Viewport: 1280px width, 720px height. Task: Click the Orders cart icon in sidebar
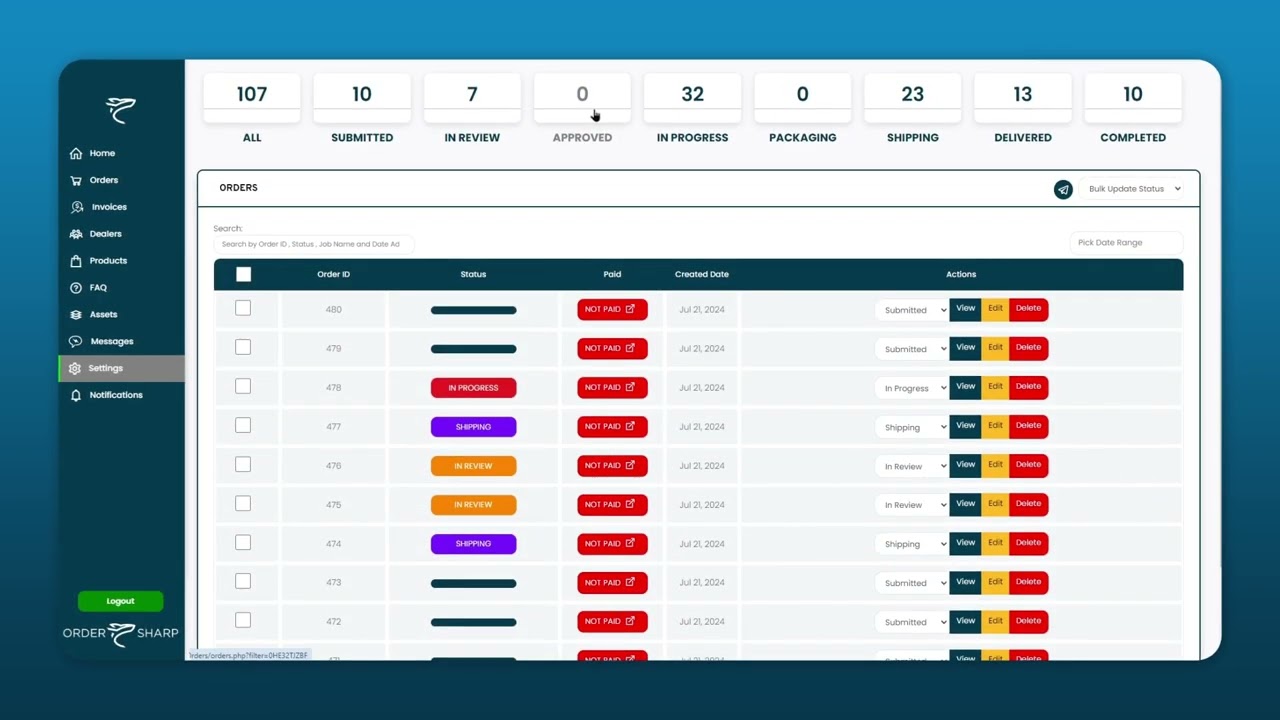(x=76, y=180)
